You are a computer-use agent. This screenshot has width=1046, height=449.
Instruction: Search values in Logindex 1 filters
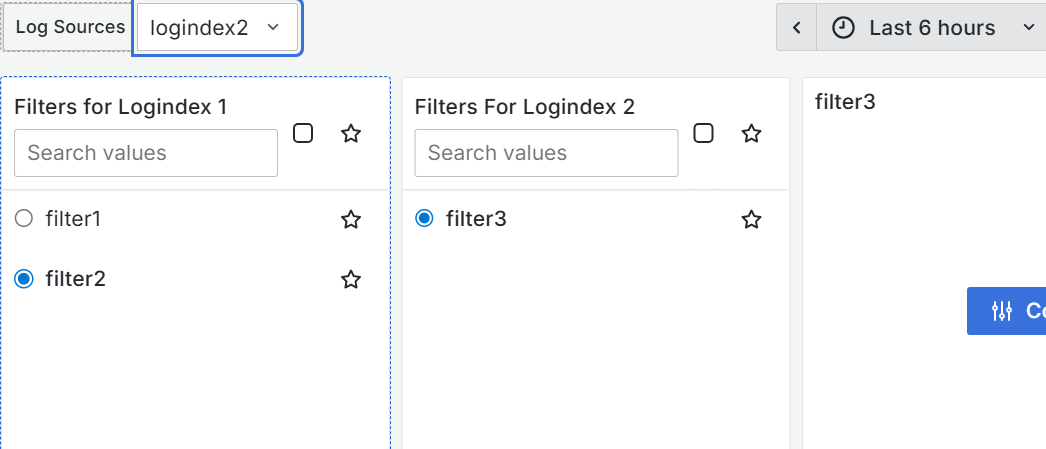[x=146, y=153]
